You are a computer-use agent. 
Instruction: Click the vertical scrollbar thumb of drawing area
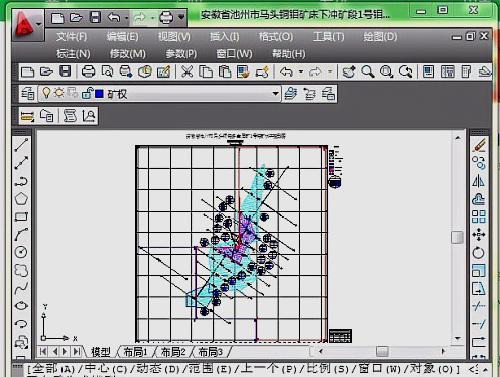coord(457,237)
